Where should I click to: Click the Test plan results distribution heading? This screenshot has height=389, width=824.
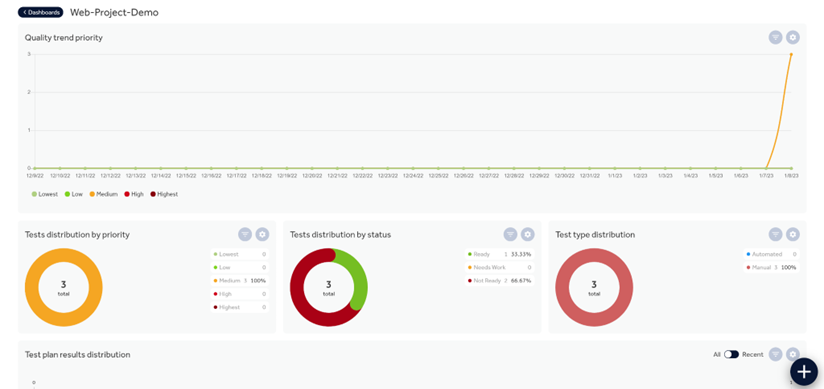77,354
